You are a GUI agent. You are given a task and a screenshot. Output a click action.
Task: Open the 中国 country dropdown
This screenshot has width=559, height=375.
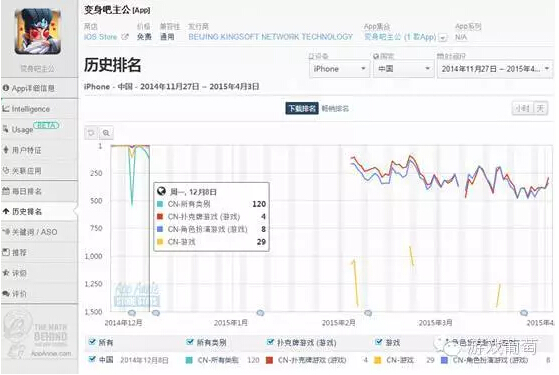pyautogui.click(x=403, y=69)
